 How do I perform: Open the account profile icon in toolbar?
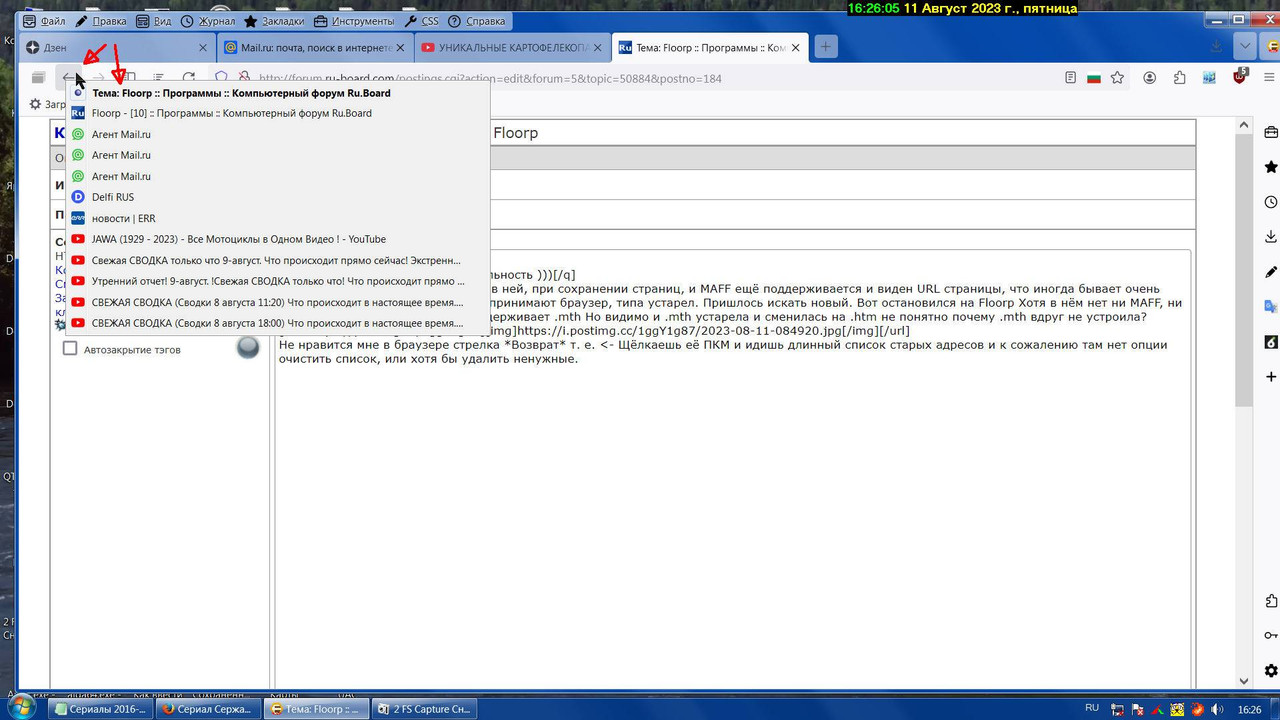[1150, 77]
